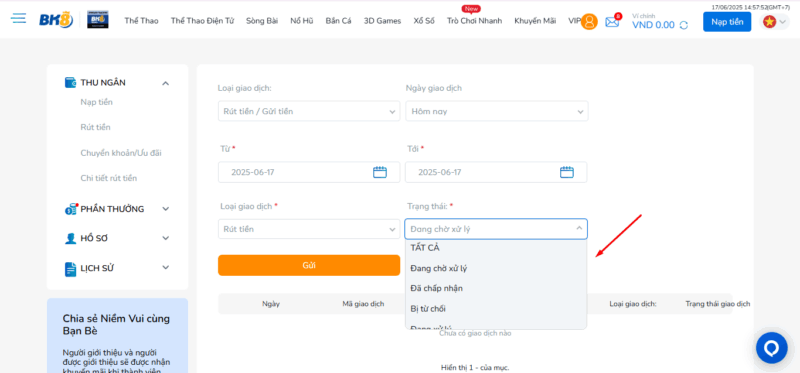Open Chi tiết rút tiền sidebar link

[109, 178]
